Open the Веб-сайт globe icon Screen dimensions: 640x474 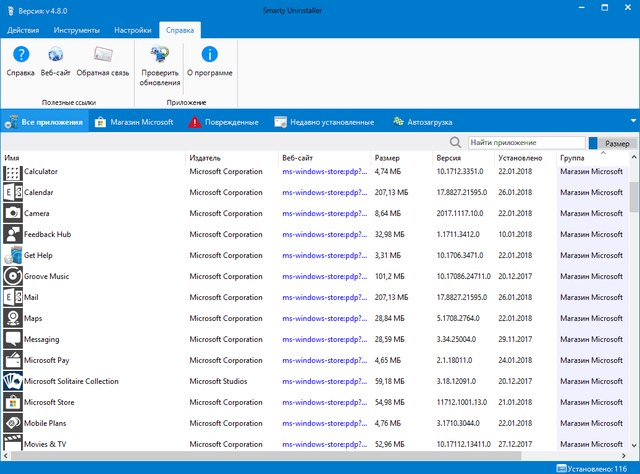coord(56,56)
